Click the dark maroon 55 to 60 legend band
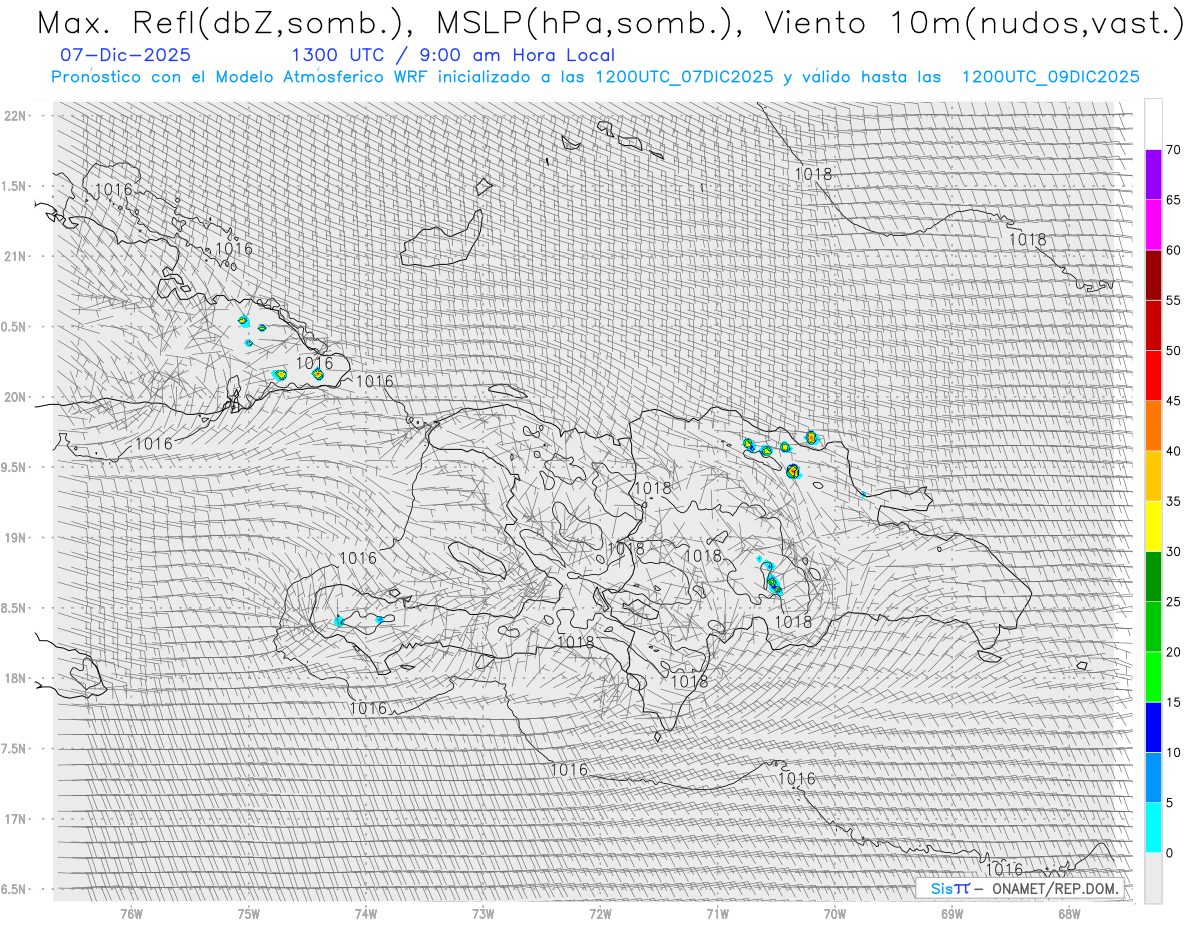 pyautogui.click(x=1153, y=275)
